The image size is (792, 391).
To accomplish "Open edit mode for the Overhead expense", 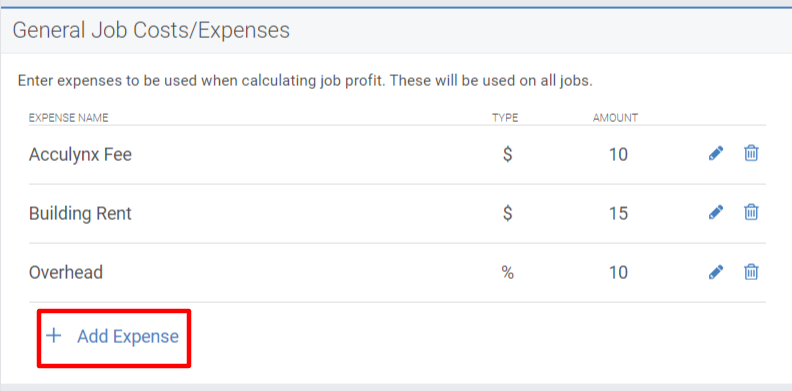I will [x=716, y=272].
